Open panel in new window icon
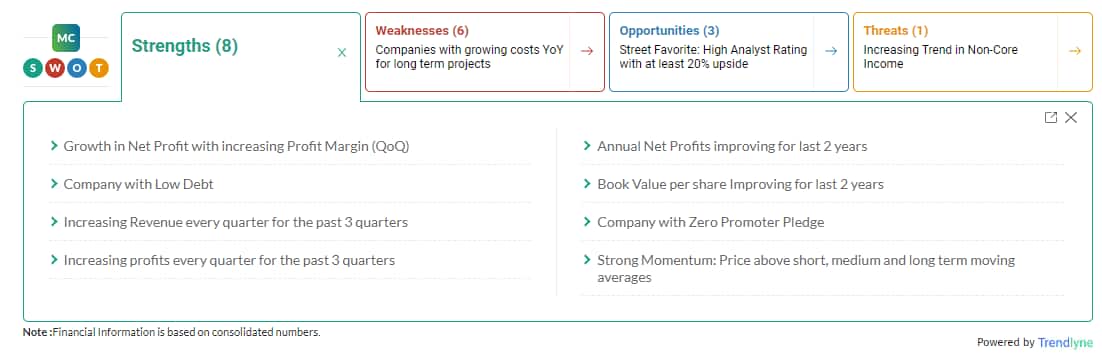Image resolution: width=1102 pixels, height=360 pixels. [1051, 117]
